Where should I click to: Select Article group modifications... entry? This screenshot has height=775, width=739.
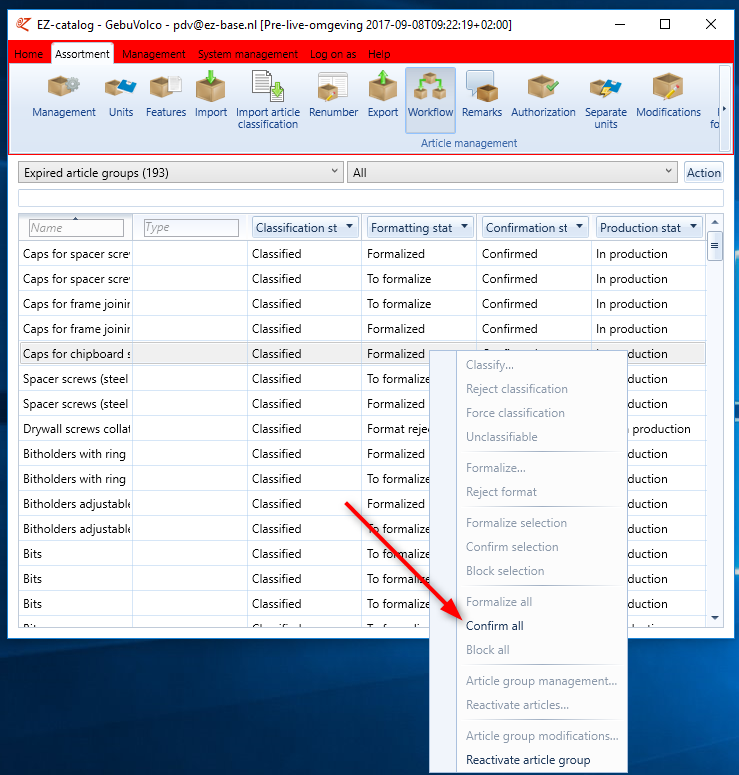coord(541,736)
